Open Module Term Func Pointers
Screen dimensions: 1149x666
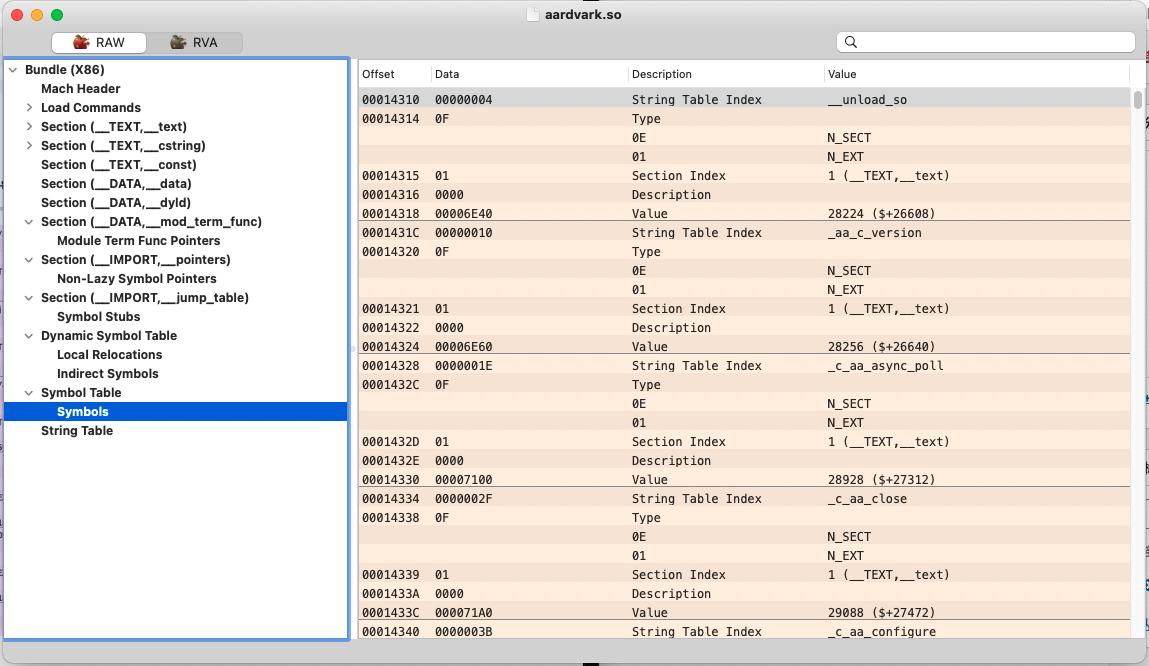(138, 241)
